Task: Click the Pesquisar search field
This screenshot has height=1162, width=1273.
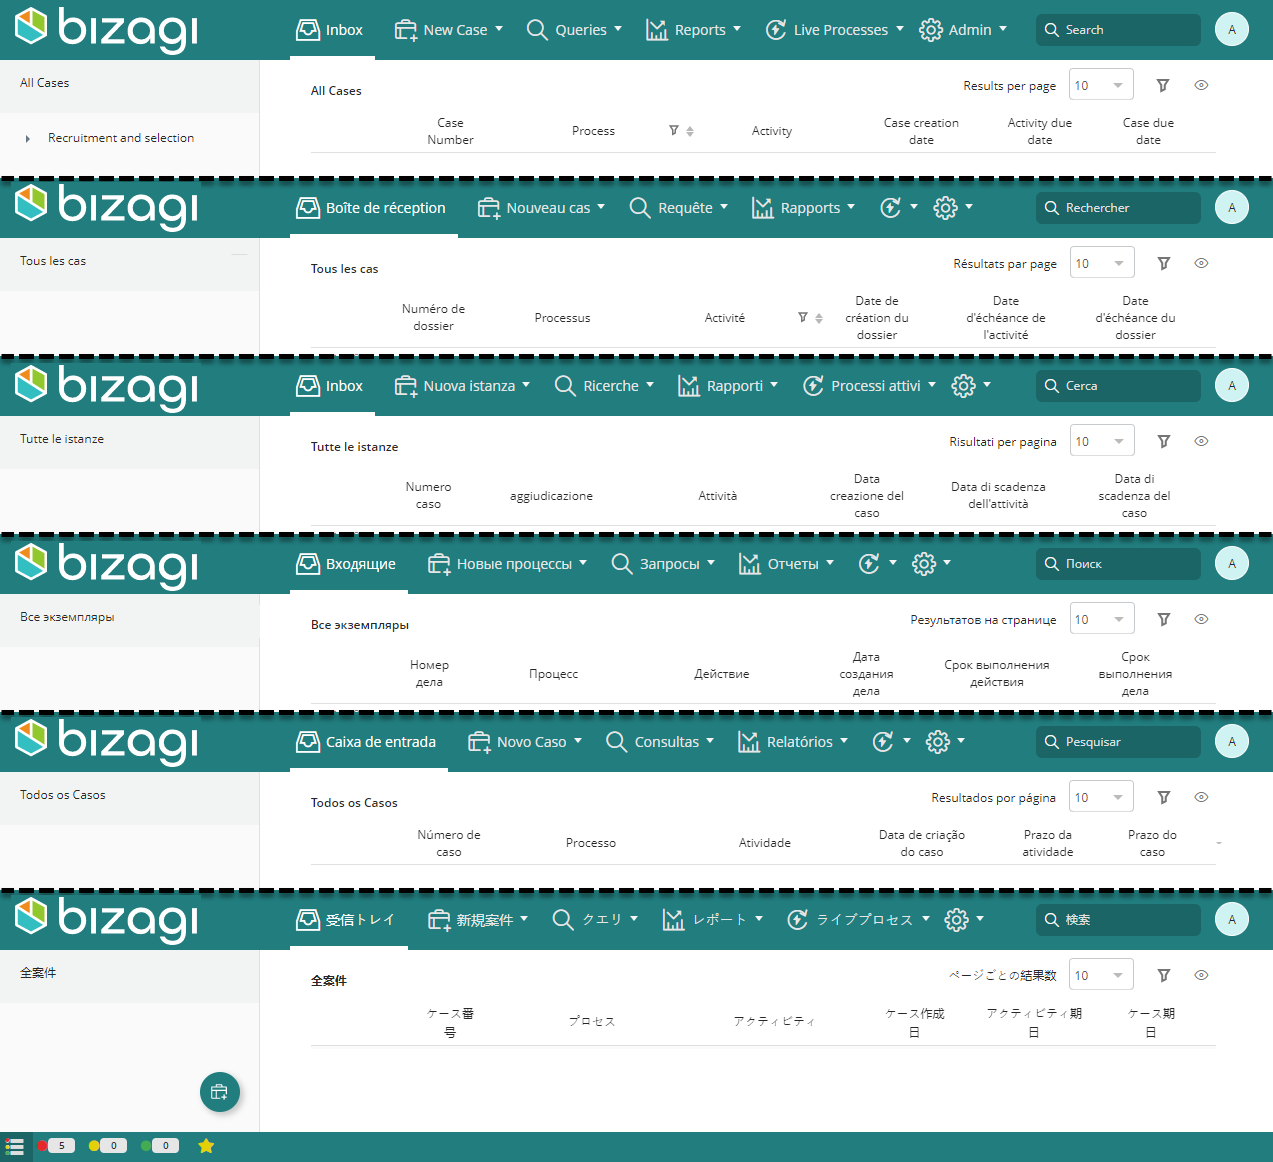Action: tap(1118, 742)
